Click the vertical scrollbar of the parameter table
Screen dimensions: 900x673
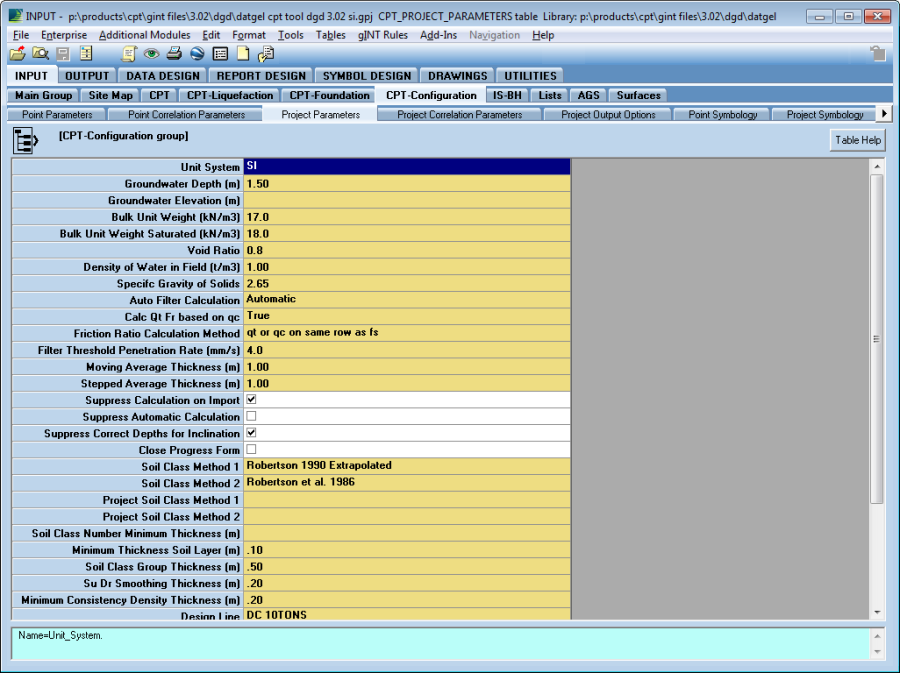(x=877, y=340)
